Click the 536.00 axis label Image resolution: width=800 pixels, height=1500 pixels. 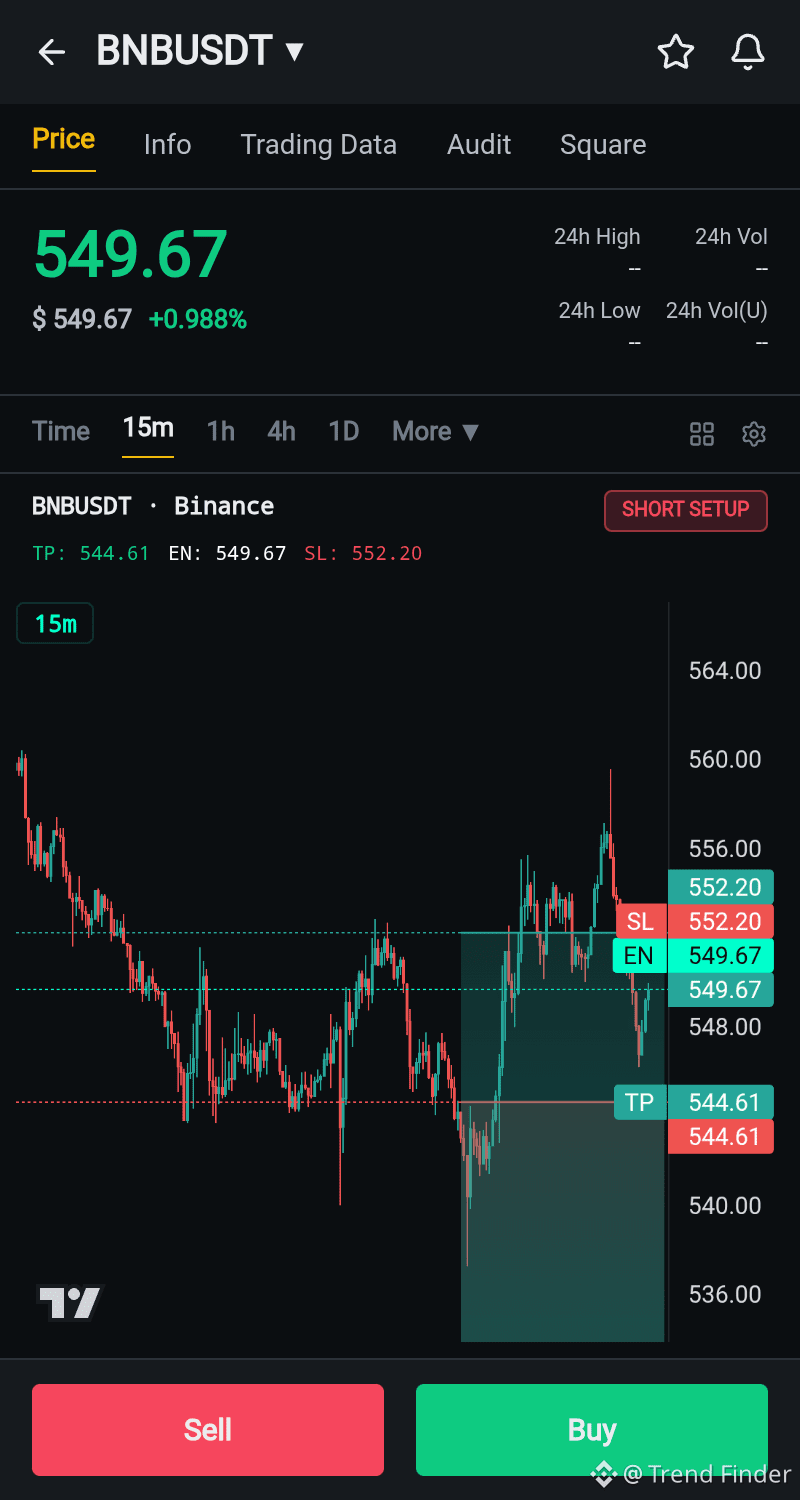point(725,1294)
